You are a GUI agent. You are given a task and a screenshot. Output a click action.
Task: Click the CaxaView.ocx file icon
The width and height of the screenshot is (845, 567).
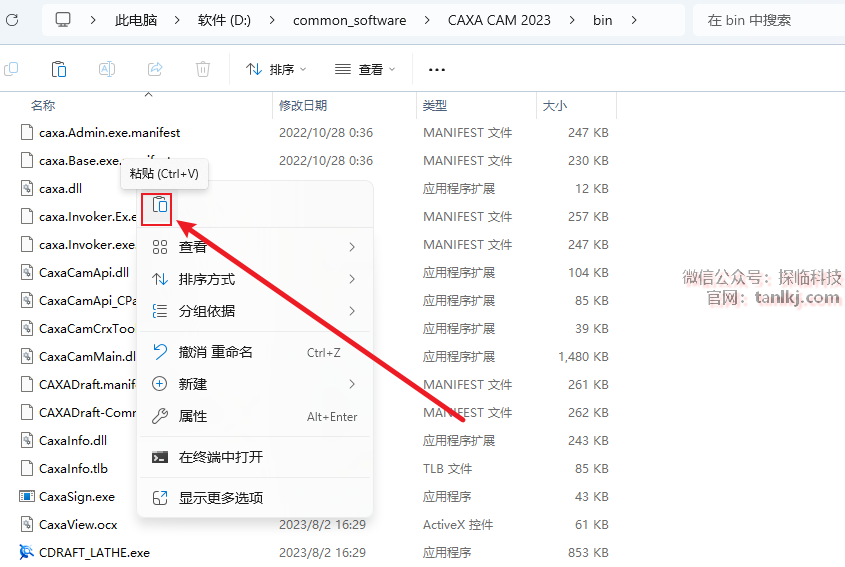coord(26,524)
